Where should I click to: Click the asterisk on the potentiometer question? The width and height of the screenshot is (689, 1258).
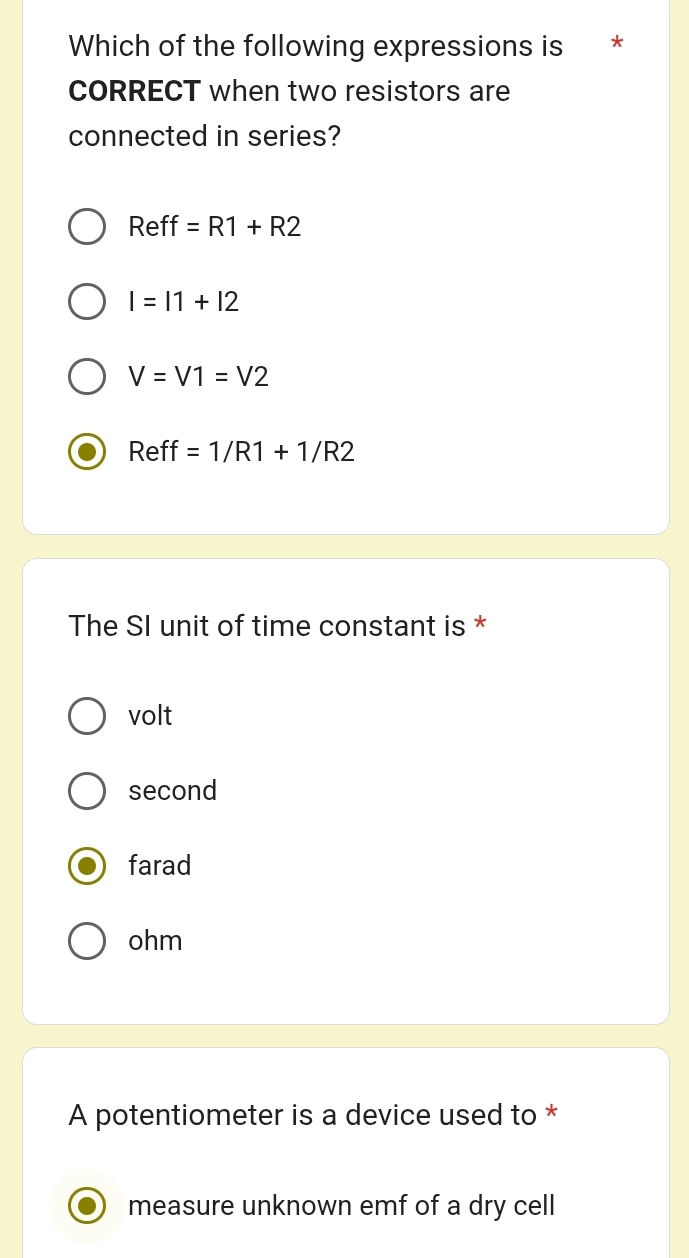point(551,1113)
